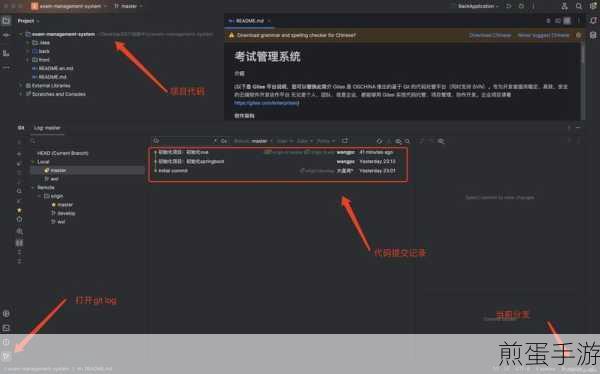Open the Services tool window icon

tap(6, 314)
